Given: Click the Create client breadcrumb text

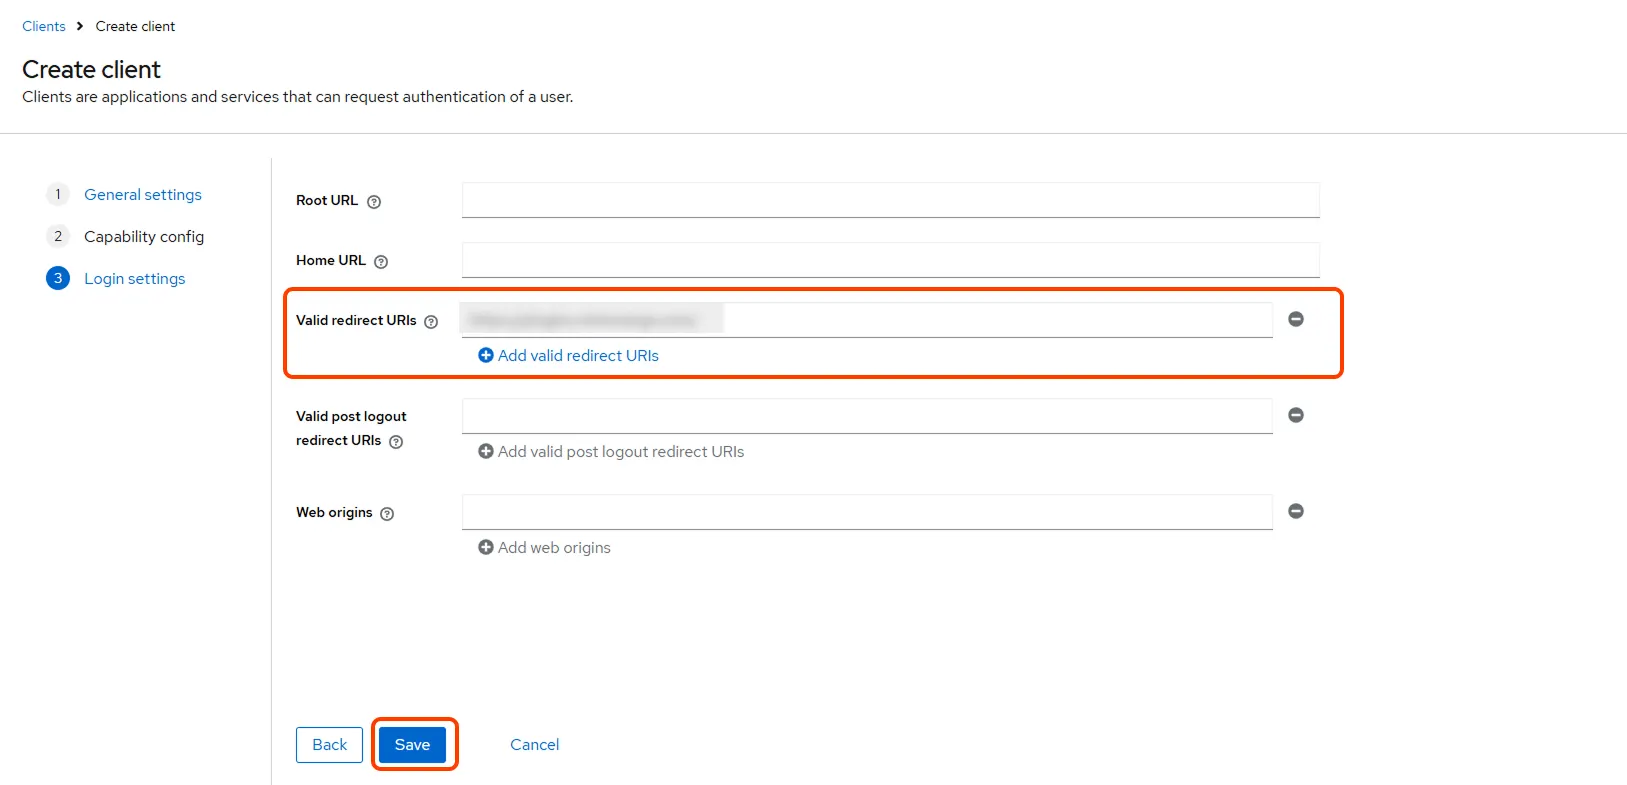Looking at the screenshot, I should pos(135,26).
